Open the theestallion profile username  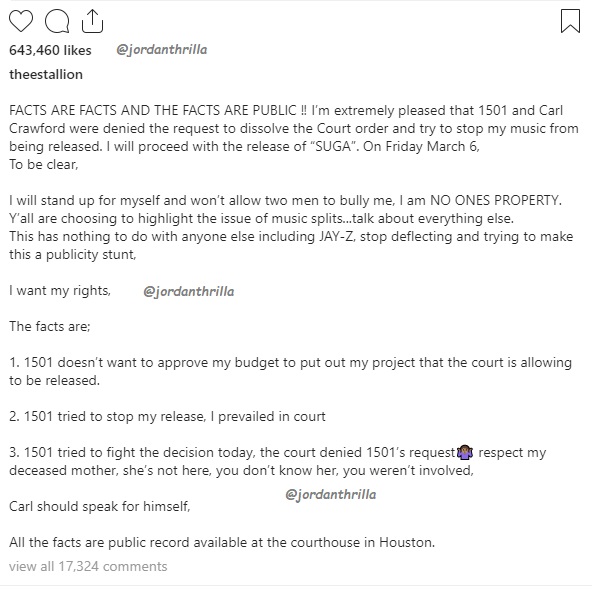pyautogui.click(x=46, y=74)
